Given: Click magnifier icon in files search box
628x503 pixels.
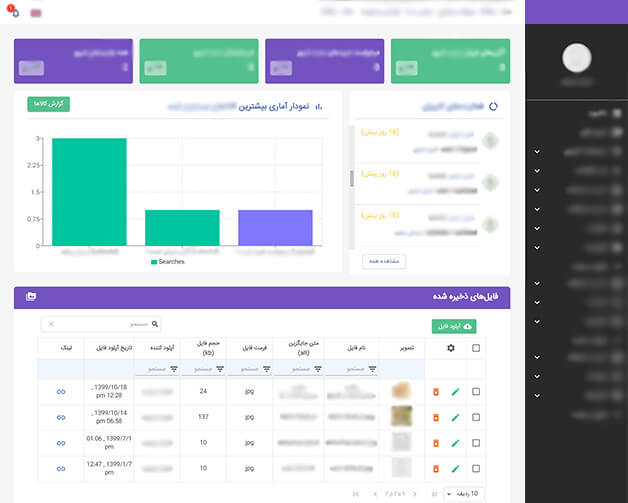Looking at the screenshot, I should pyautogui.click(x=155, y=324).
